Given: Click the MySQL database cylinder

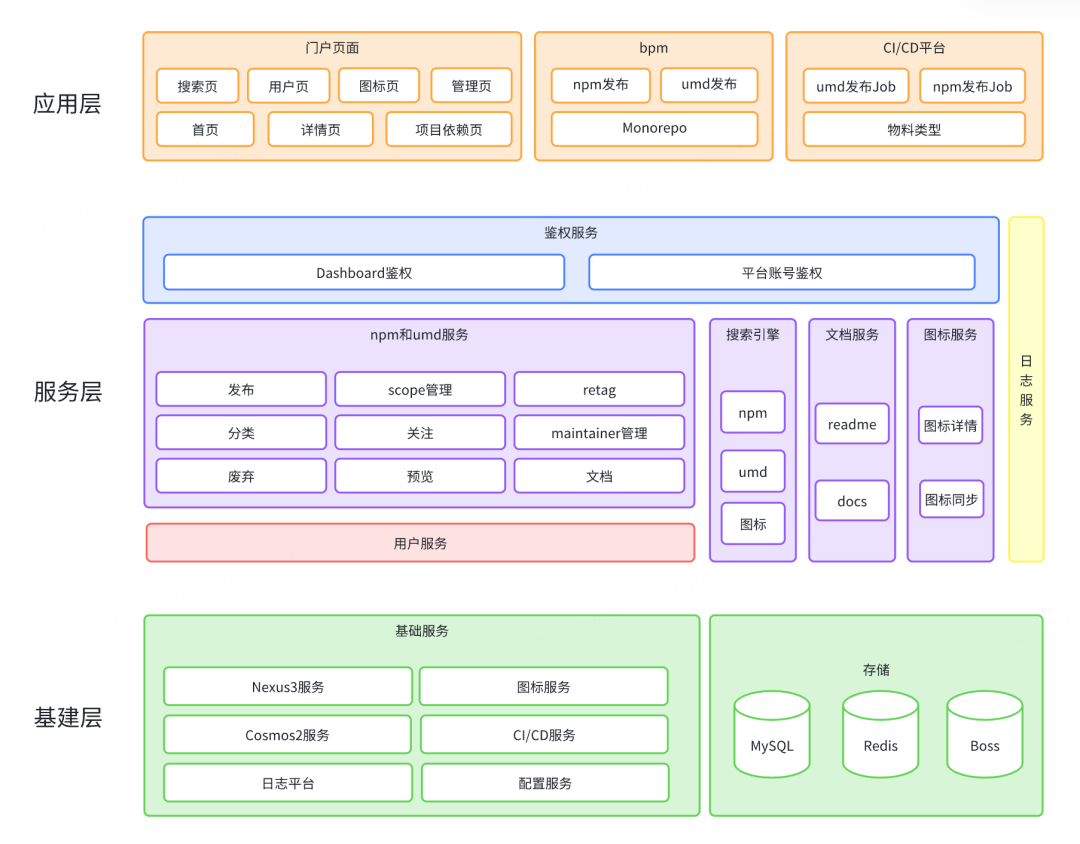Looking at the screenshot, I should (x=771, y=734).
